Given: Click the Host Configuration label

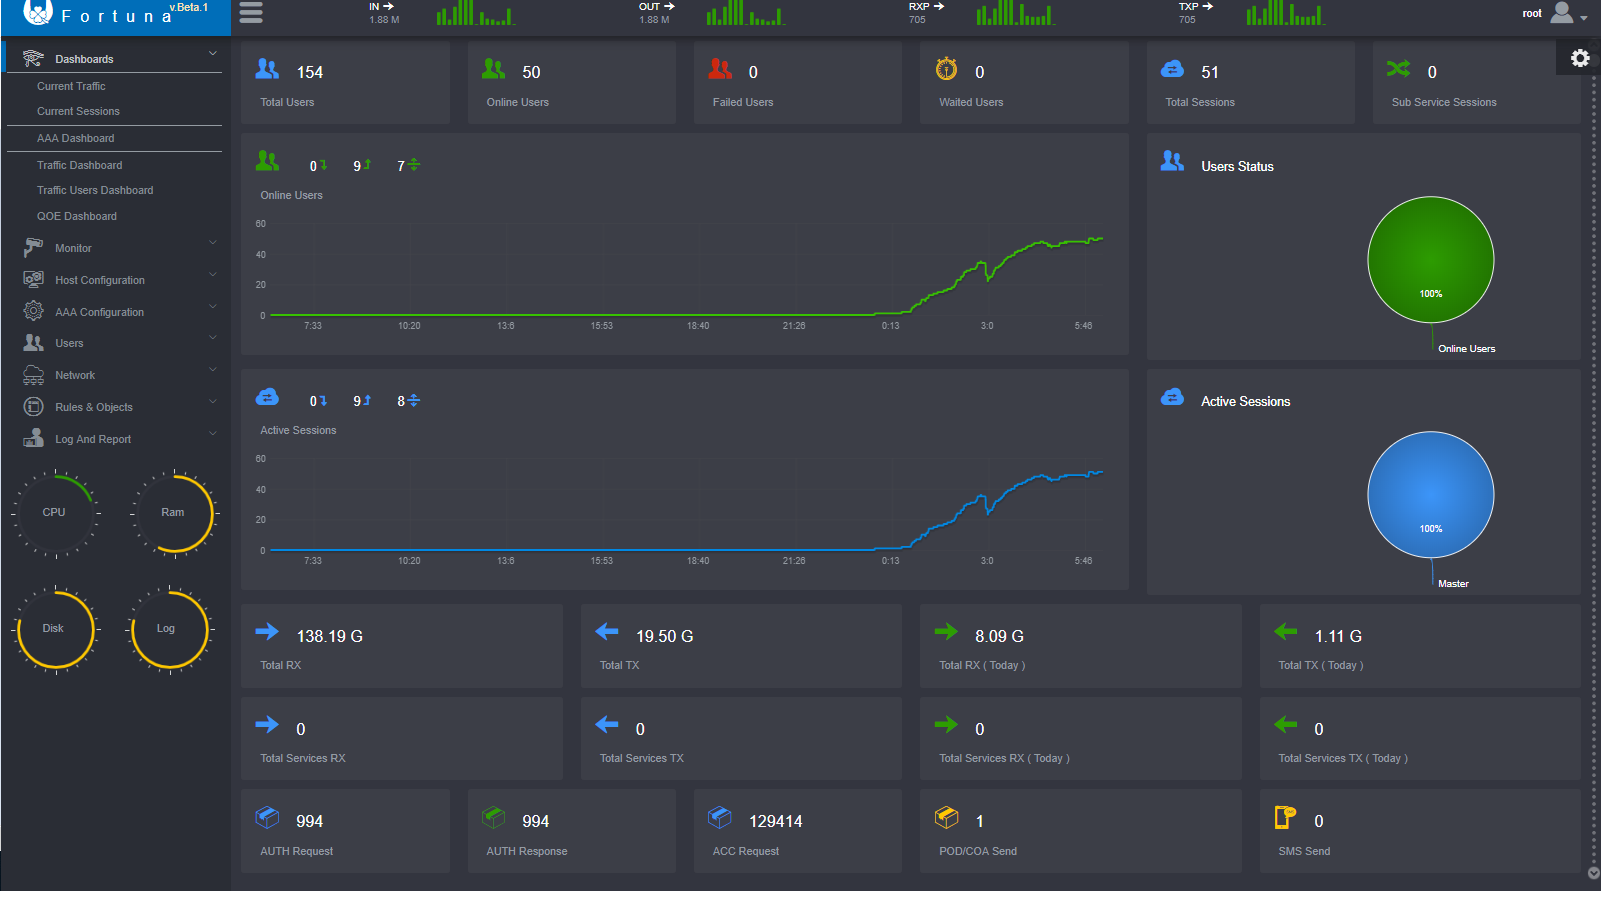Looking at the screenshot, I should (x=100, y=280).
